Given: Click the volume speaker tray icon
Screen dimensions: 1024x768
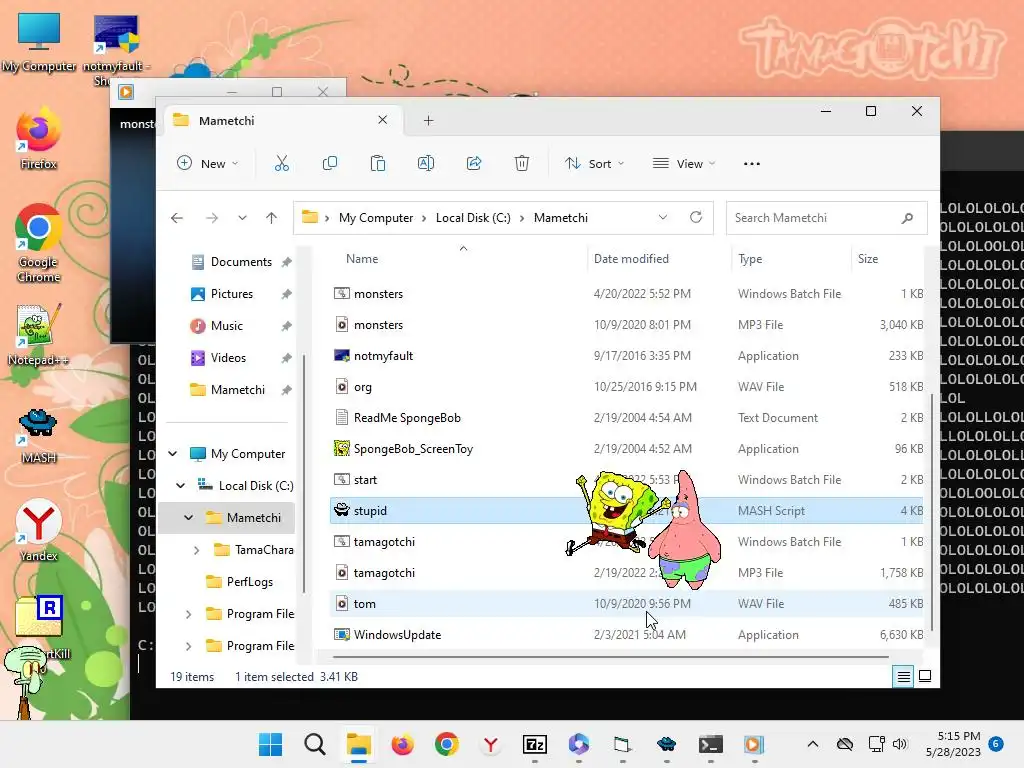Looking at the screenshot, I should (900, 744).
